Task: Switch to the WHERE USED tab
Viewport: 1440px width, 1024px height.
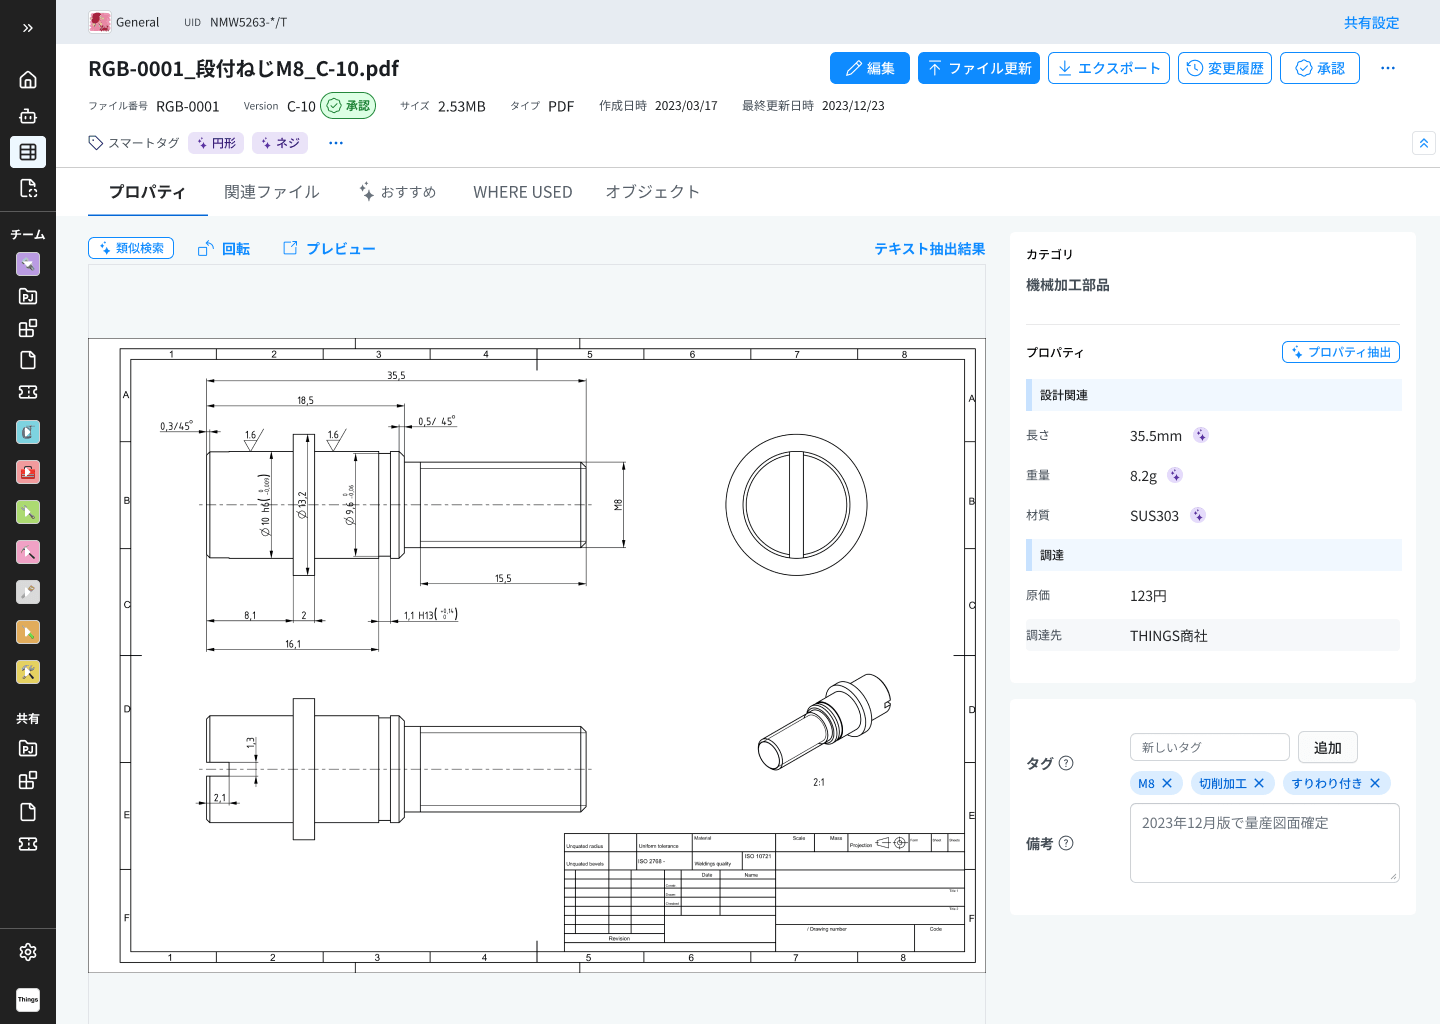Action: pos(523,192)
